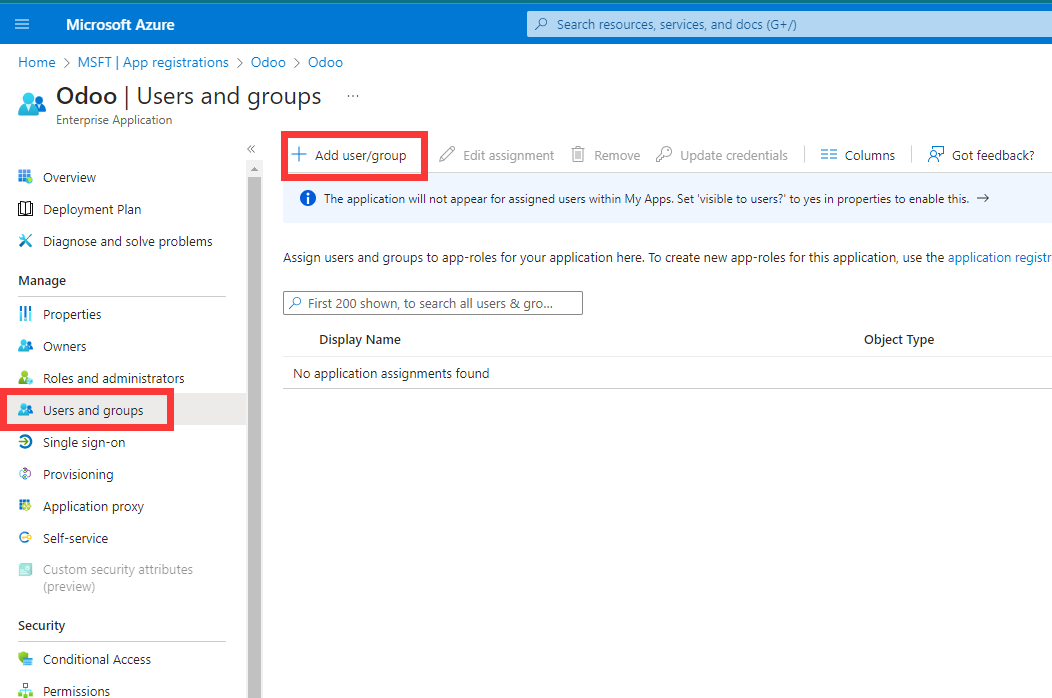Click the Add user/group button
The image size is (1052, 698).
click(x=350, y=155)
